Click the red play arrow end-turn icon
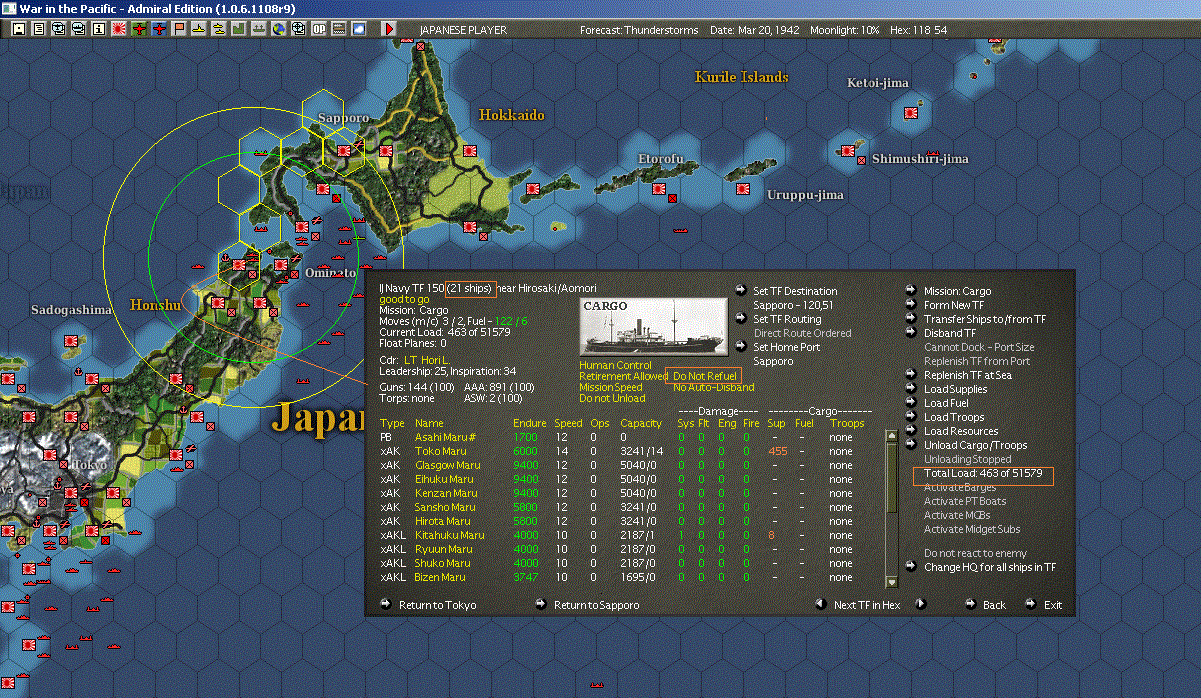1201x698 pixels. click(389, 29)
